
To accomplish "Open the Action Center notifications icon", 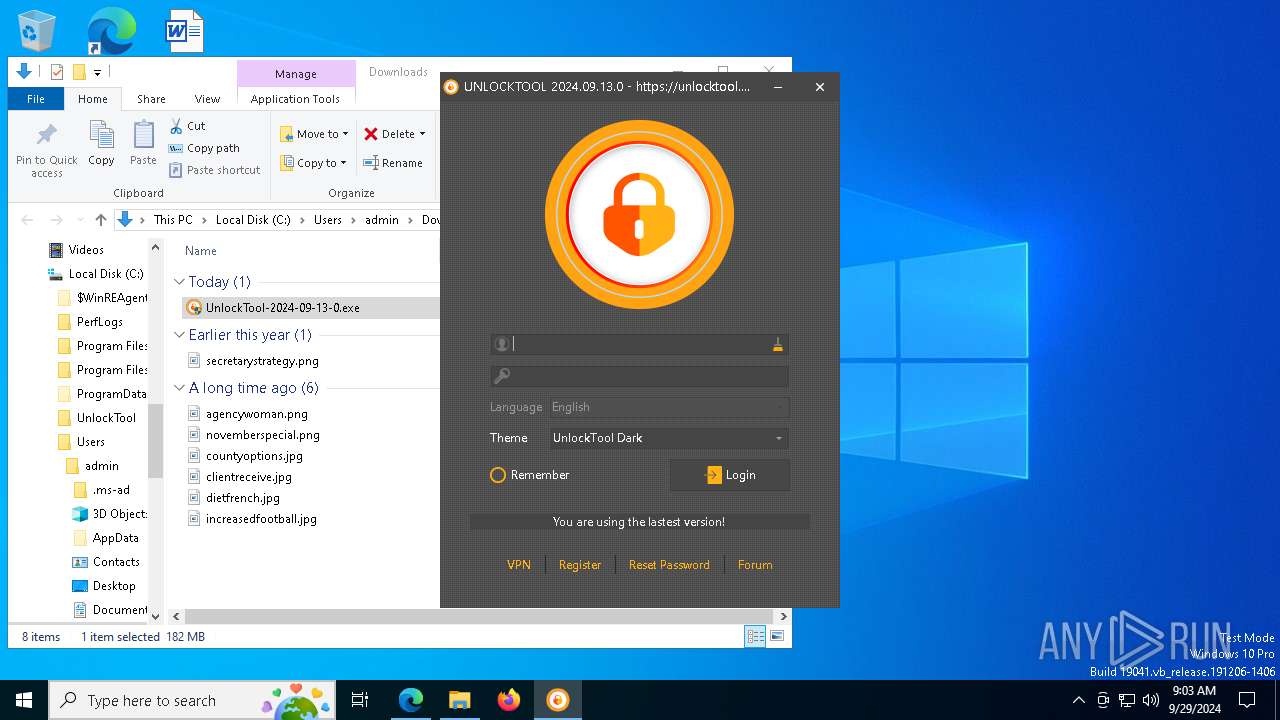I will pos(1247,700).
